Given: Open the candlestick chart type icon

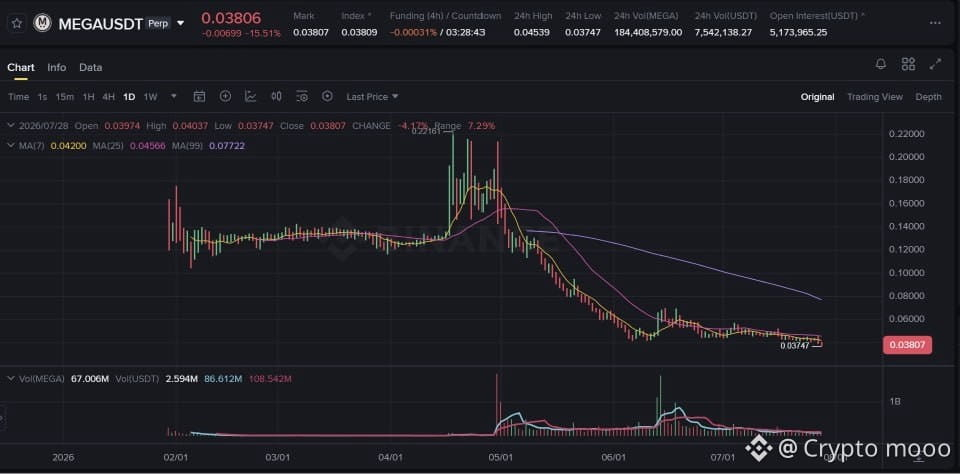Looking at the screenshot, I should (x=276, y=96).
